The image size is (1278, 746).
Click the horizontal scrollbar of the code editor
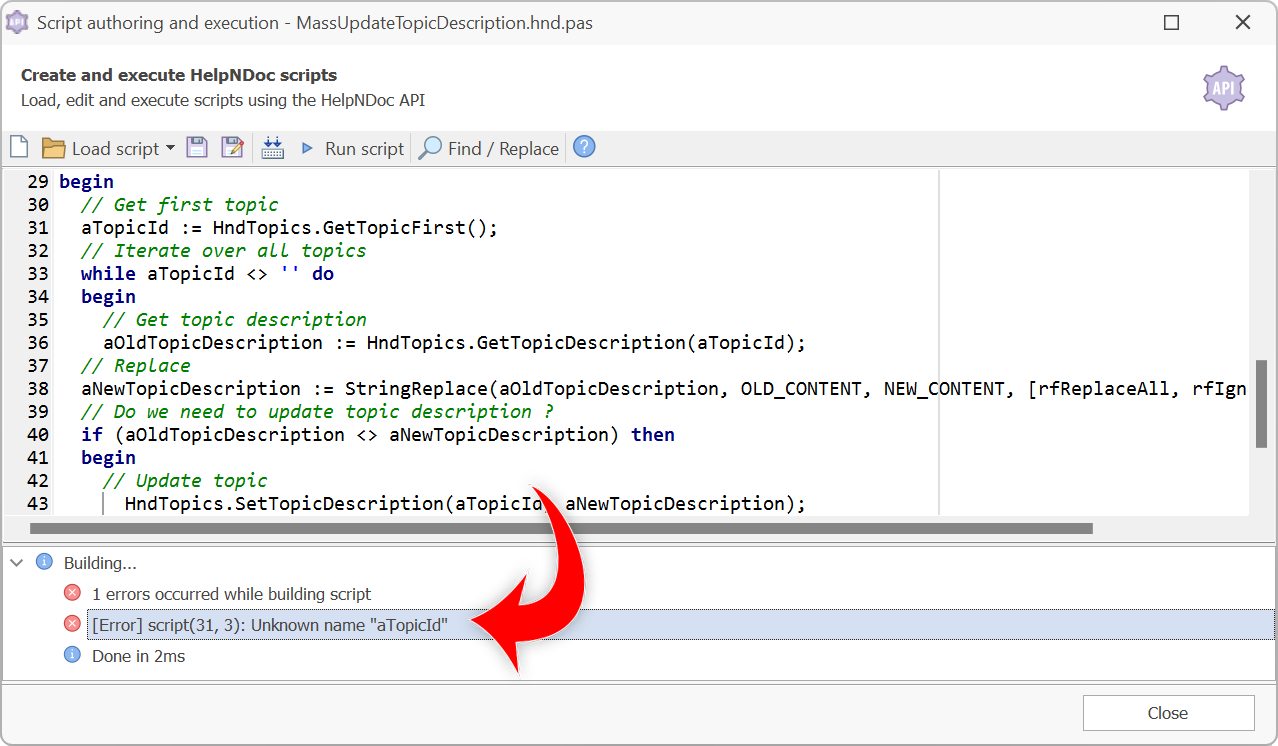(x=561, y=528)
